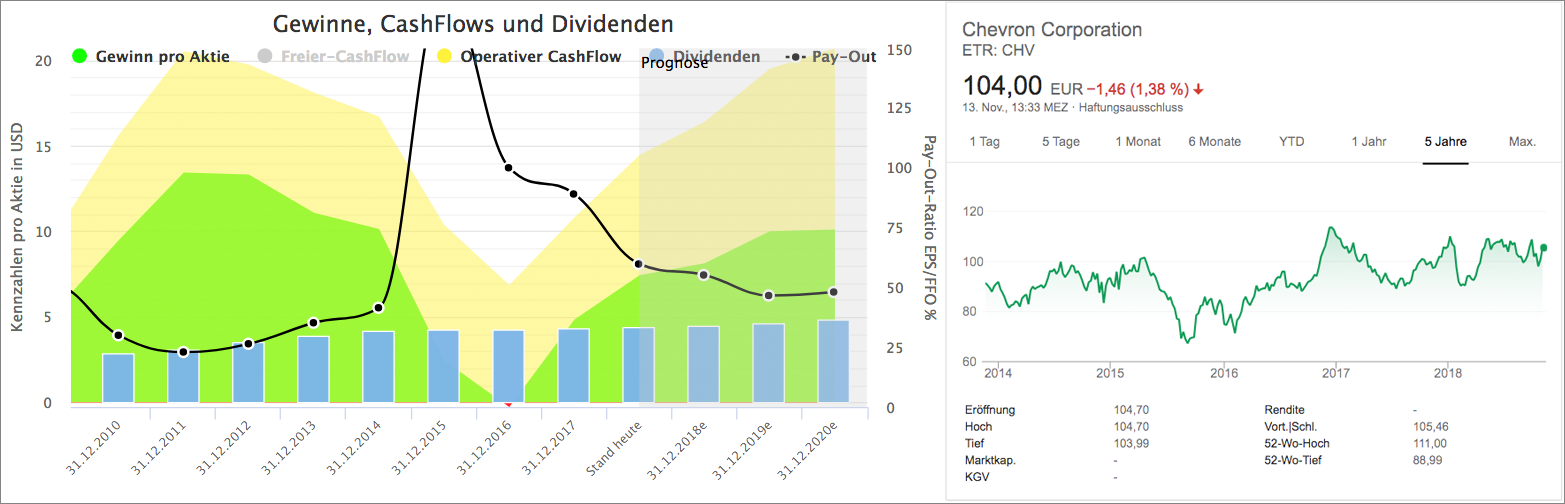
Task: Open the 1 Monat range tab
Action: [1138, 142]
